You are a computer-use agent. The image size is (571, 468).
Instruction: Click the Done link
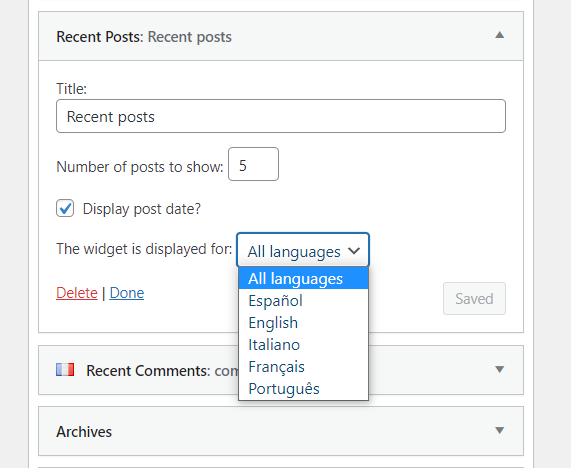click(127, 293)
